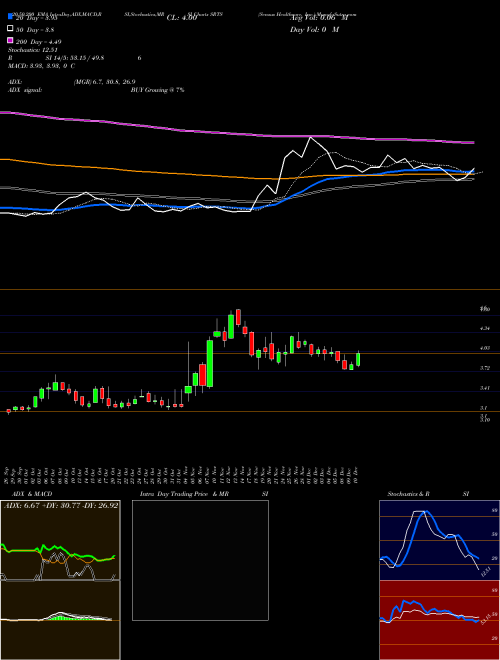Select the '200 Day - 4.49' legend text
Screen dimensions: 500x660
pos(38,42)
